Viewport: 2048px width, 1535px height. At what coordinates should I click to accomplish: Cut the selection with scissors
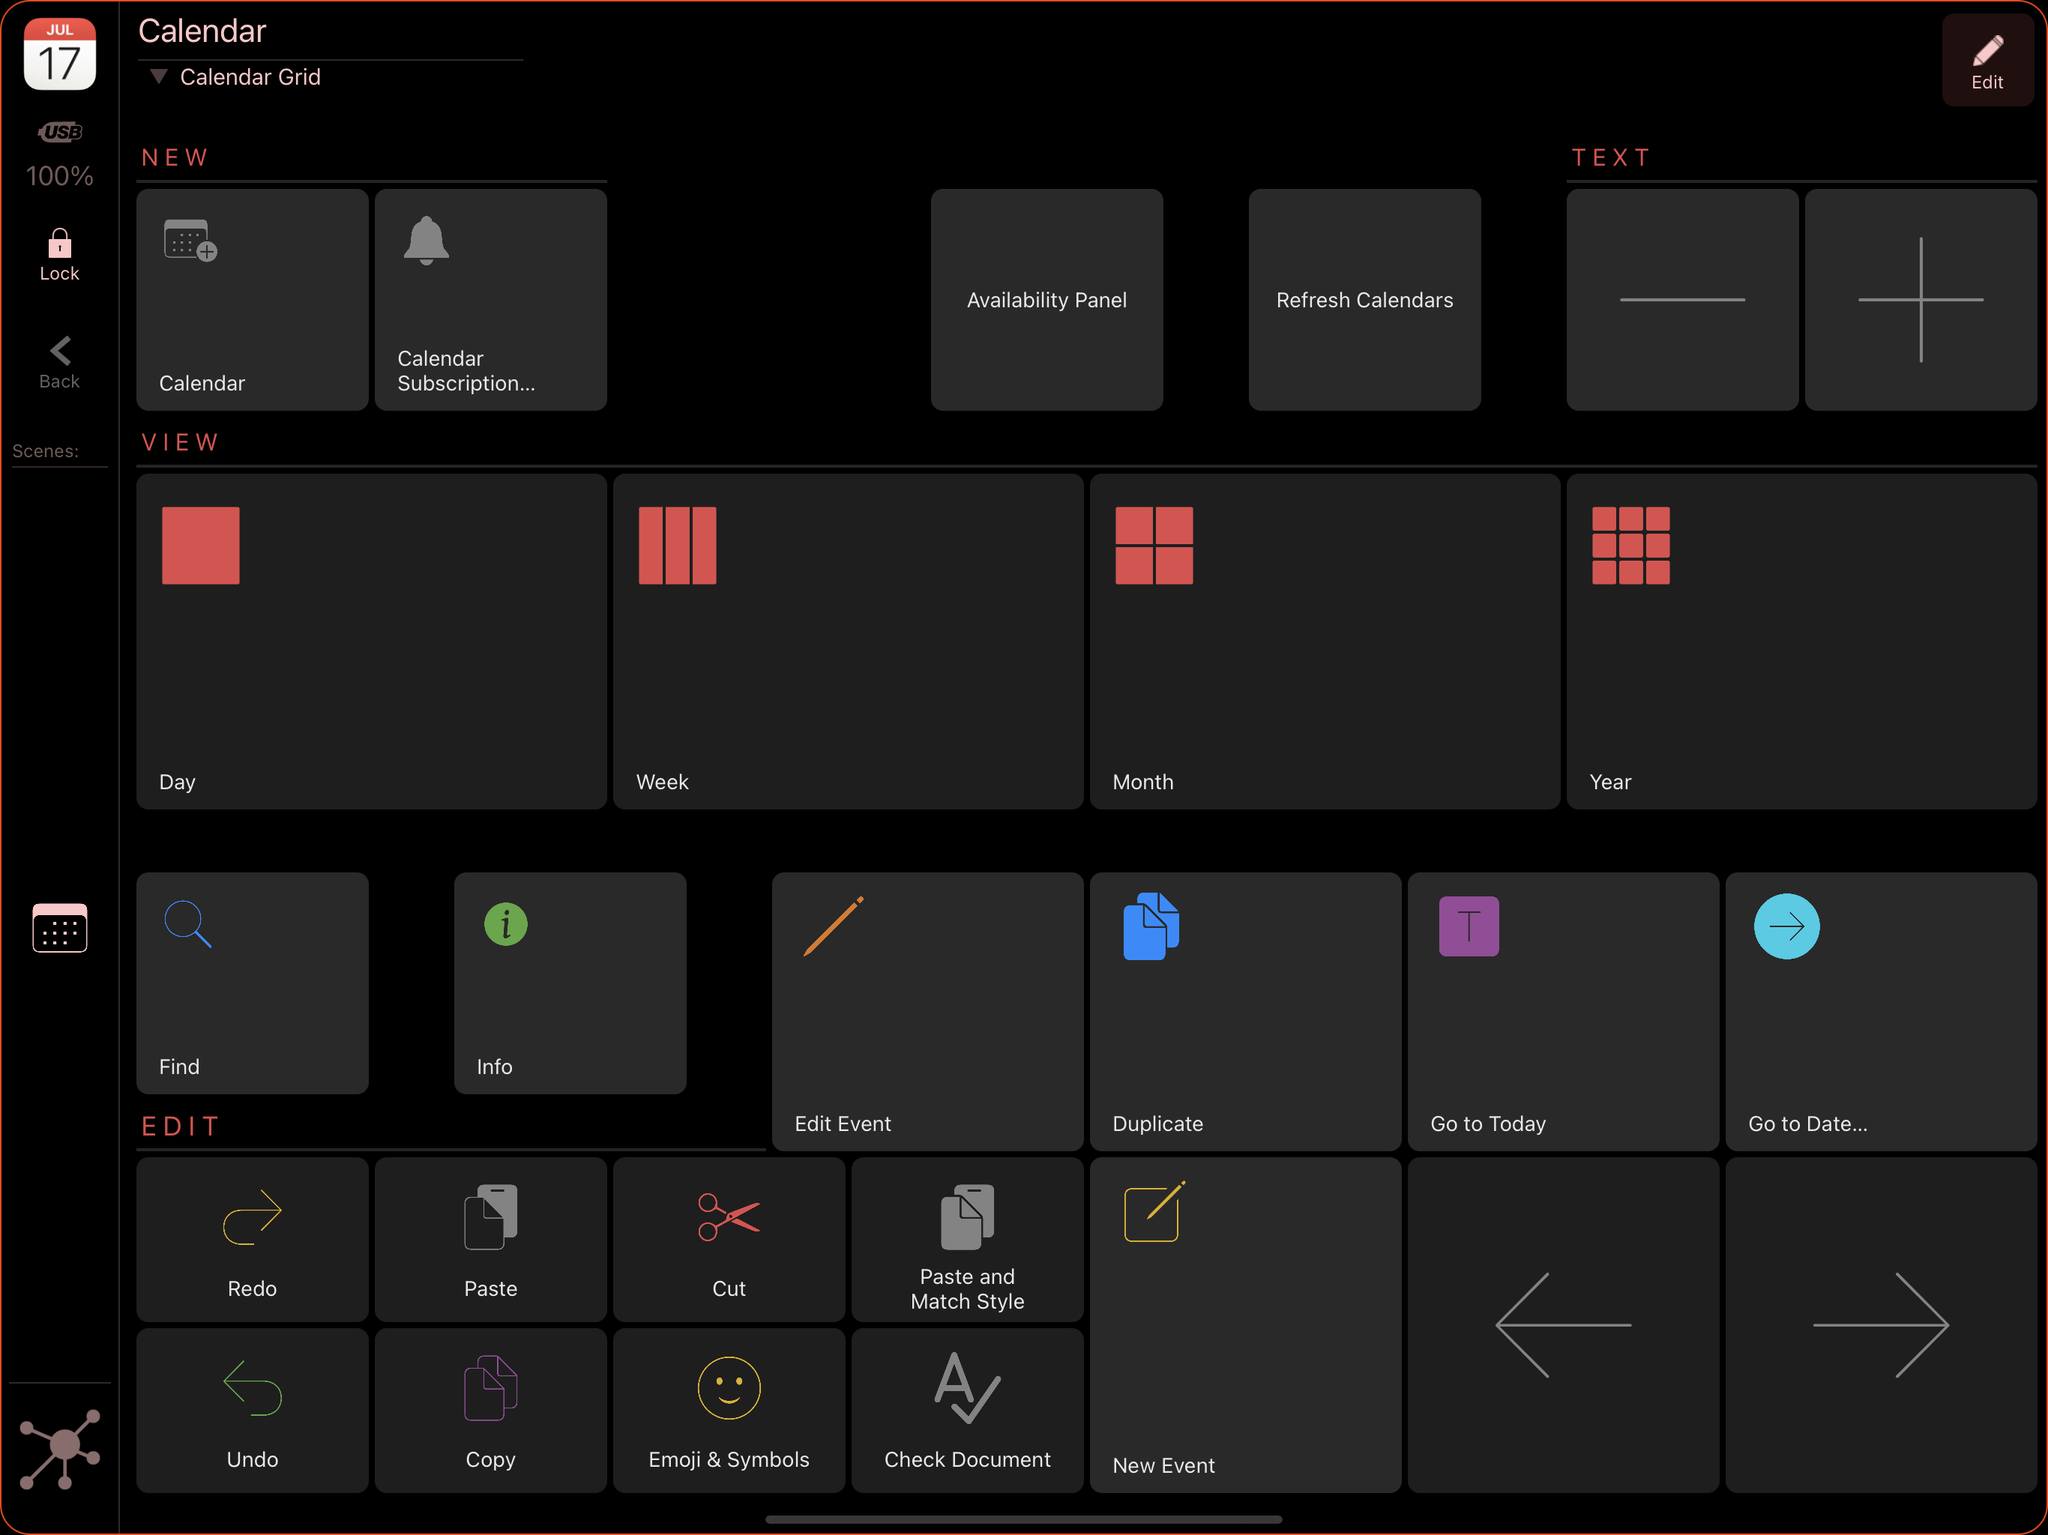coord(729,1239)
